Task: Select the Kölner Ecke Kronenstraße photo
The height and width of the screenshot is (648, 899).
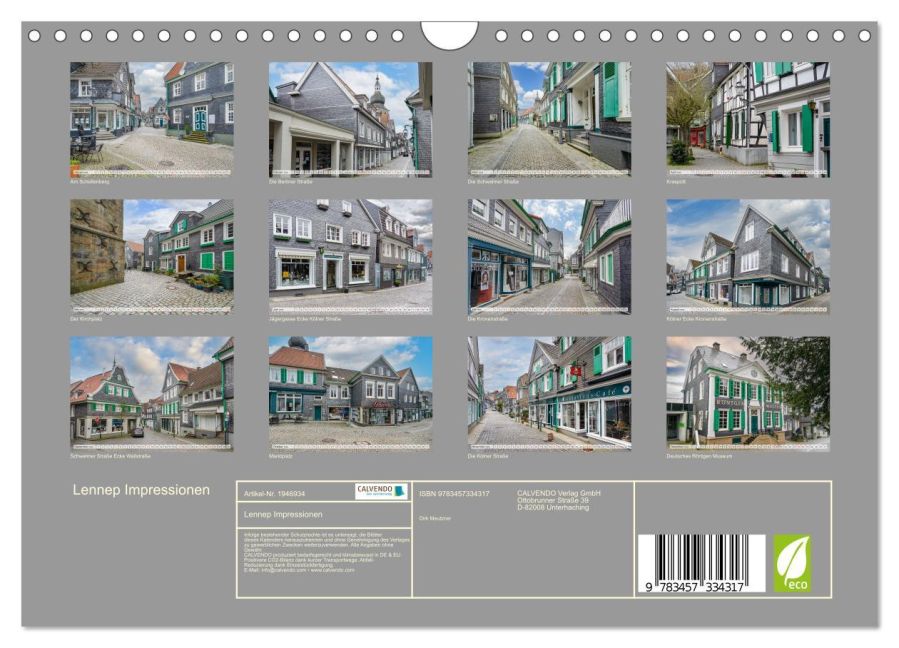Action: [x=748, y=257]
